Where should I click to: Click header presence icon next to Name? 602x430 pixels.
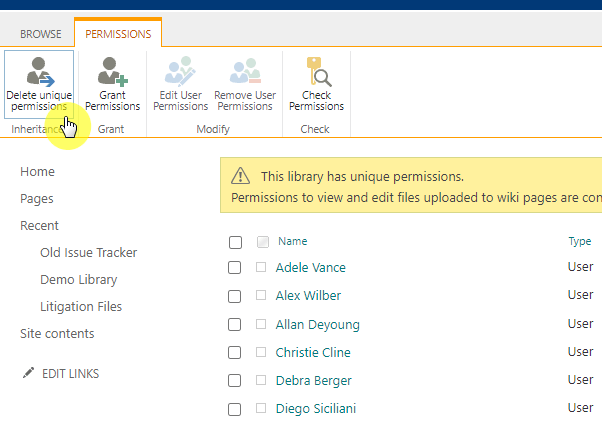click(x=263, y=242)
